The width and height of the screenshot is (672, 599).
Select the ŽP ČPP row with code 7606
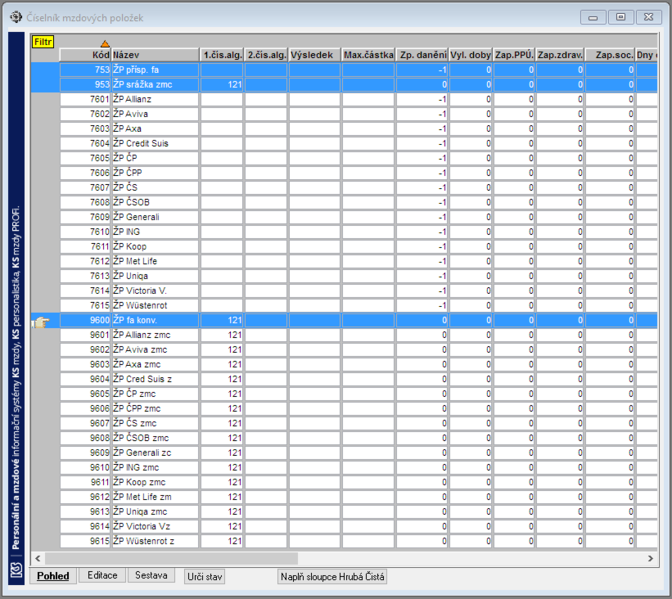coord(344,173)
